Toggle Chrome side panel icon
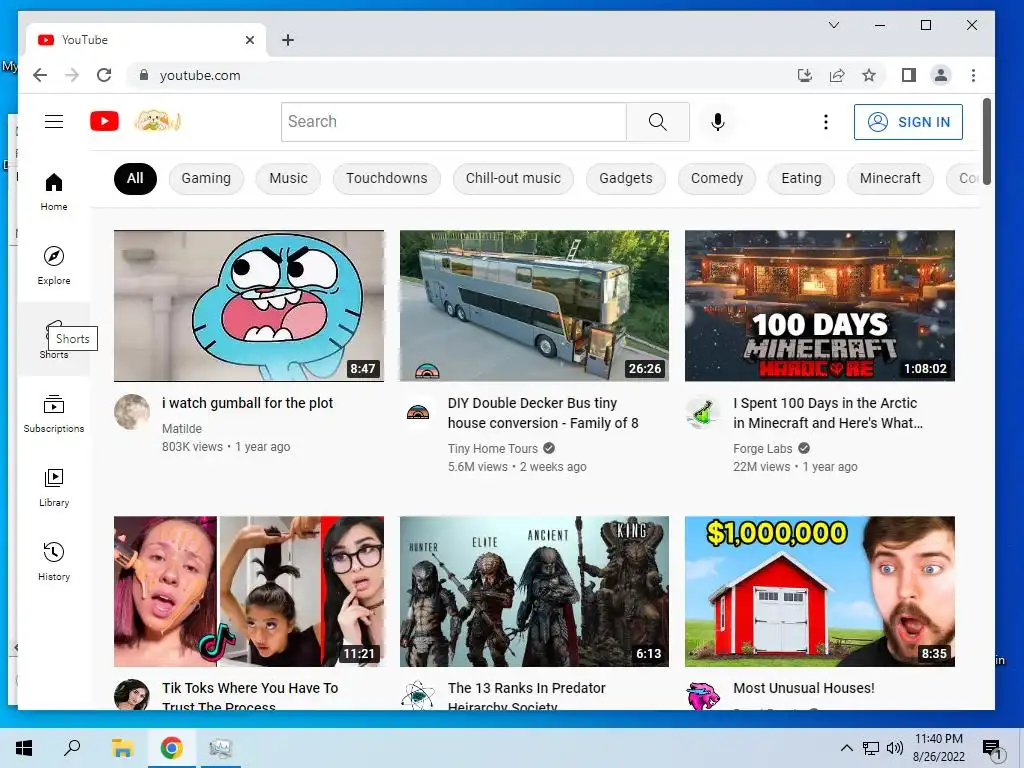1024x768 pixels. tap(908, 75)
